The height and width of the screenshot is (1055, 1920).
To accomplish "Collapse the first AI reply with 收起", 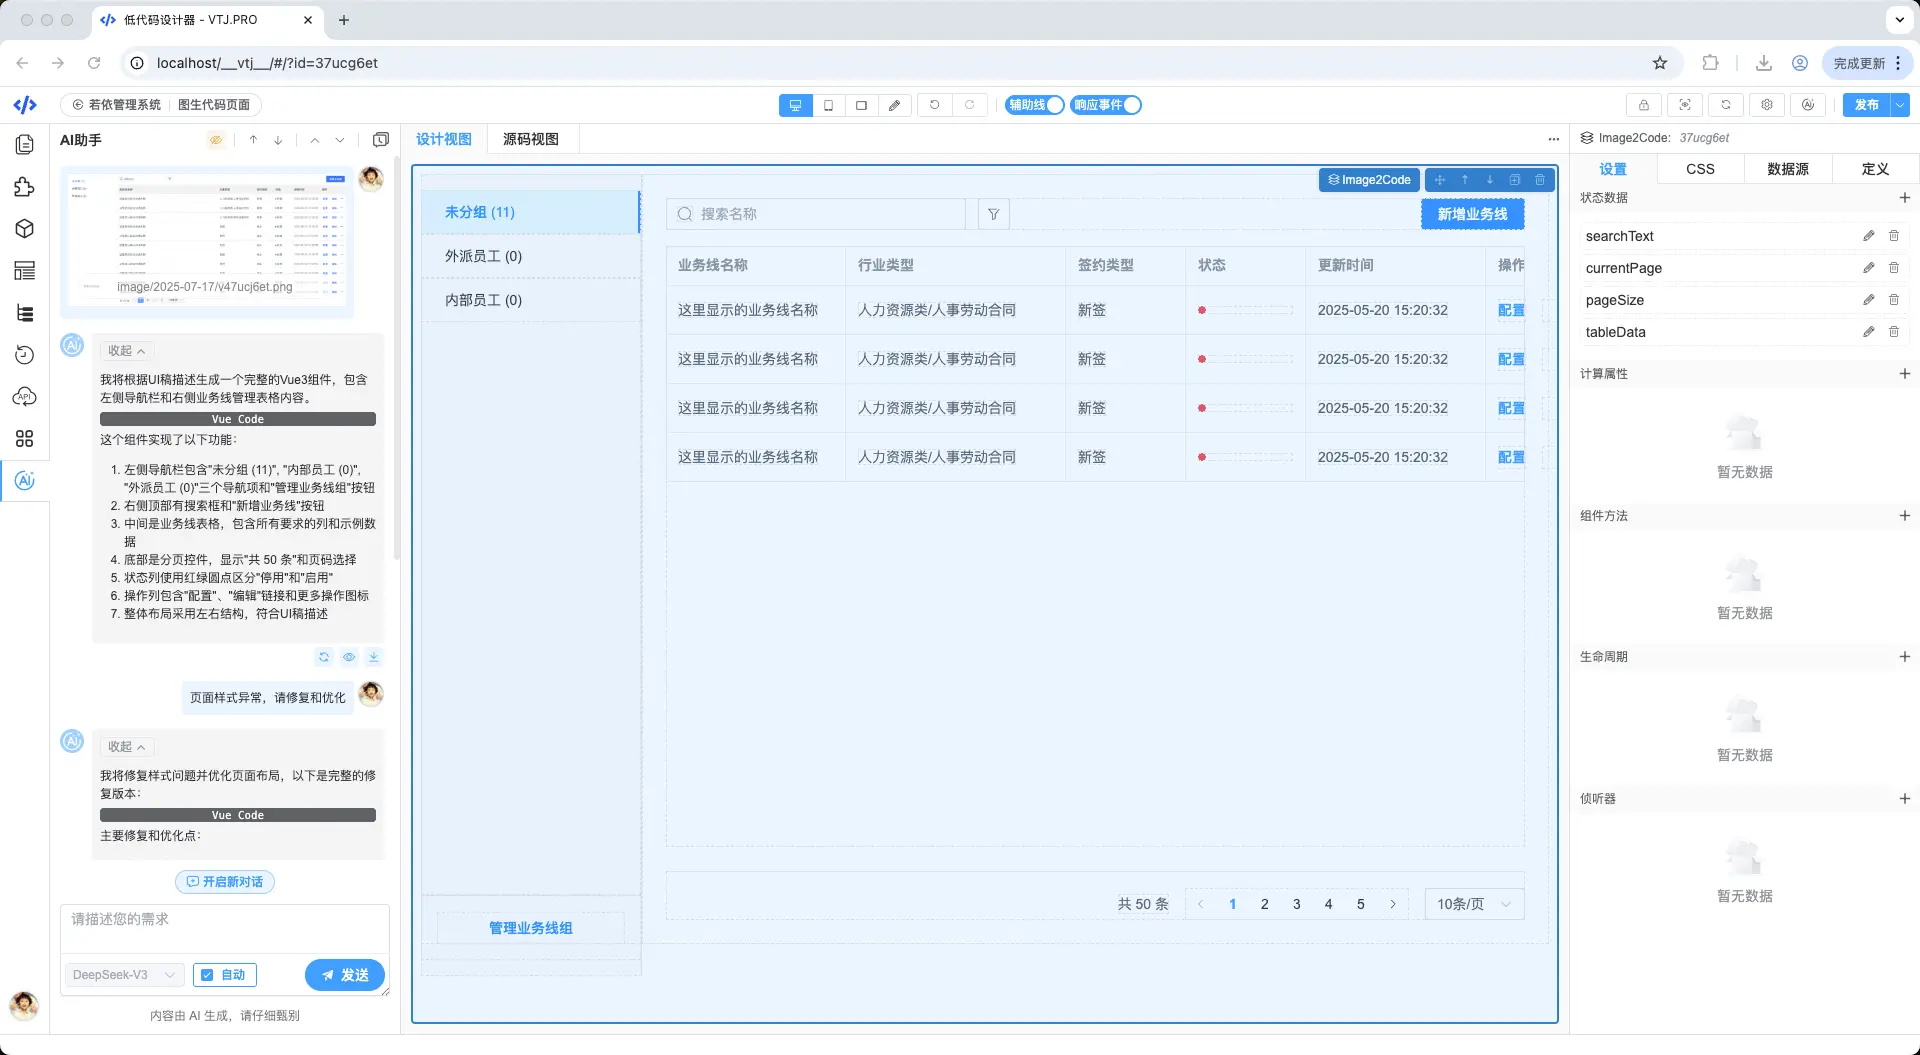I will [127, 351].
